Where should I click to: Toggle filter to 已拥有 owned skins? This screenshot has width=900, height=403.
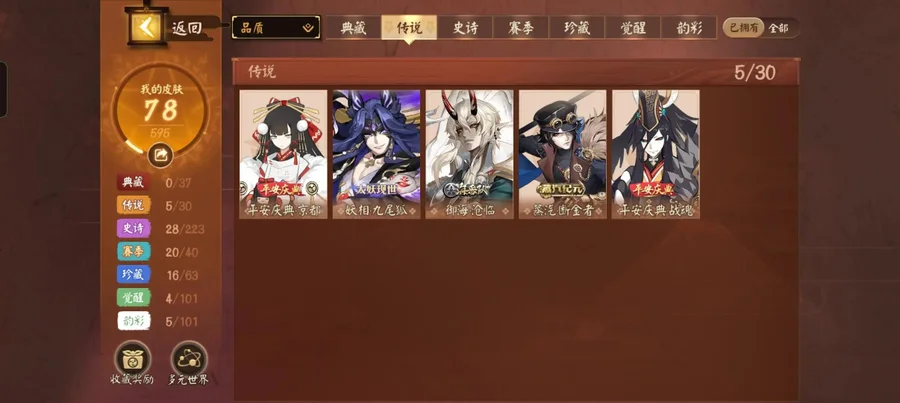tap(743, 28)
